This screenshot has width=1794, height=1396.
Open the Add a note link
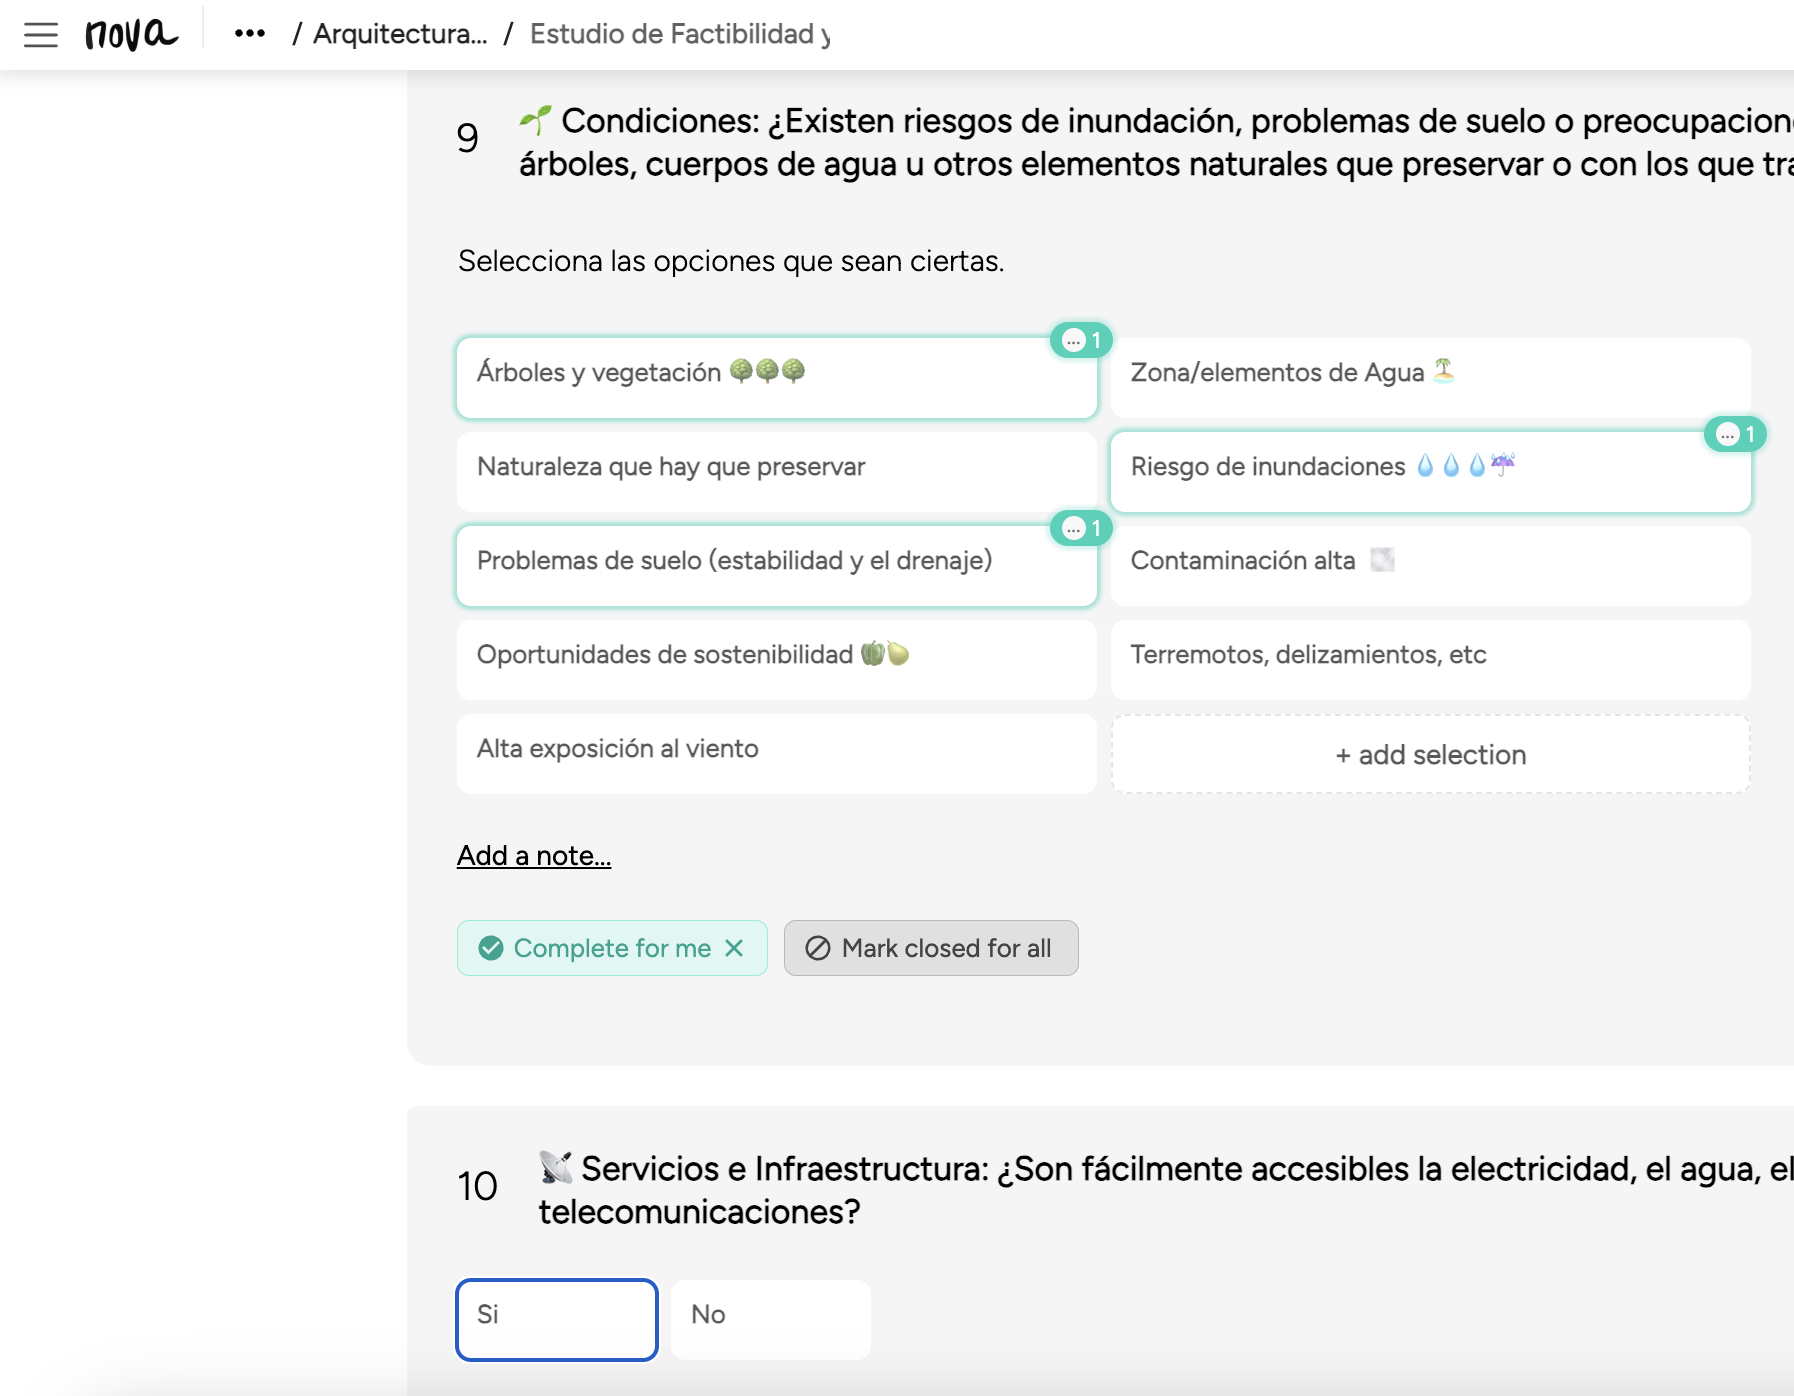[x=534, y=856]
